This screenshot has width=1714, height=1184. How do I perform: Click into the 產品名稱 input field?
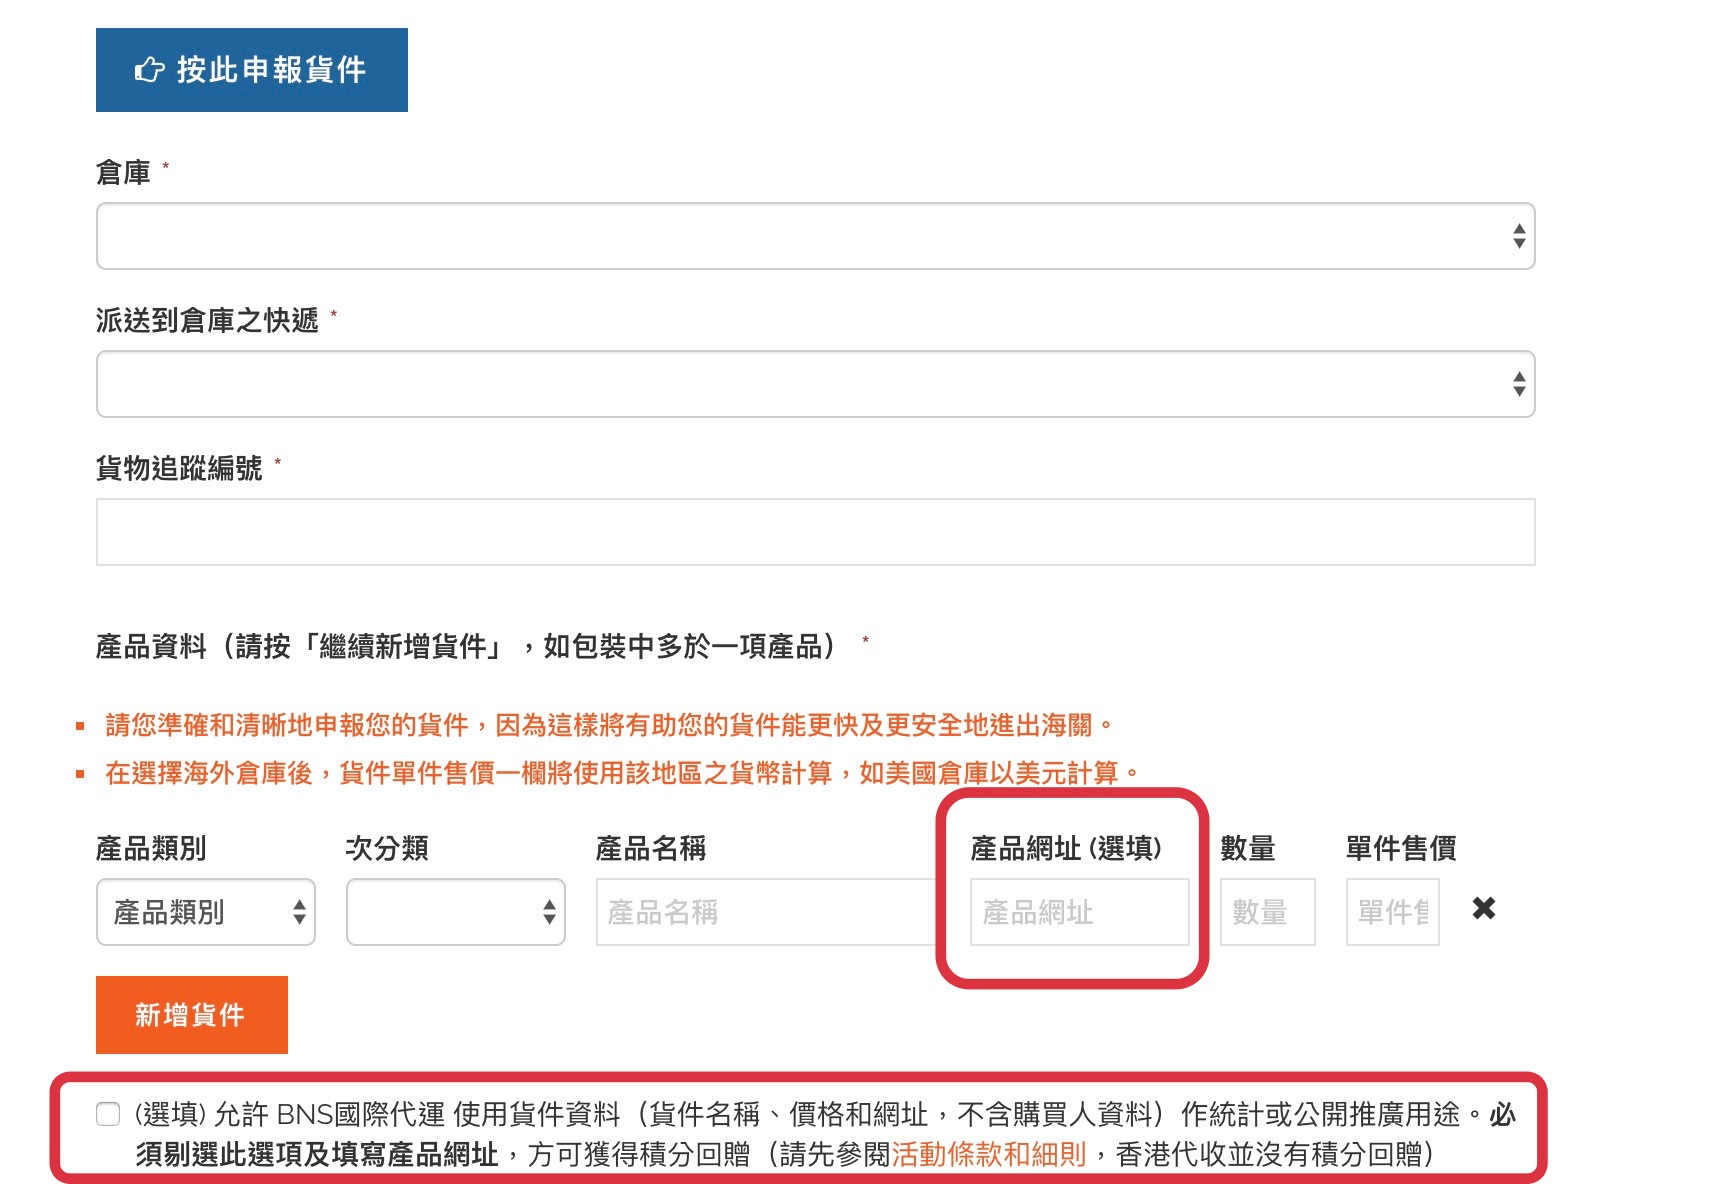765,912
